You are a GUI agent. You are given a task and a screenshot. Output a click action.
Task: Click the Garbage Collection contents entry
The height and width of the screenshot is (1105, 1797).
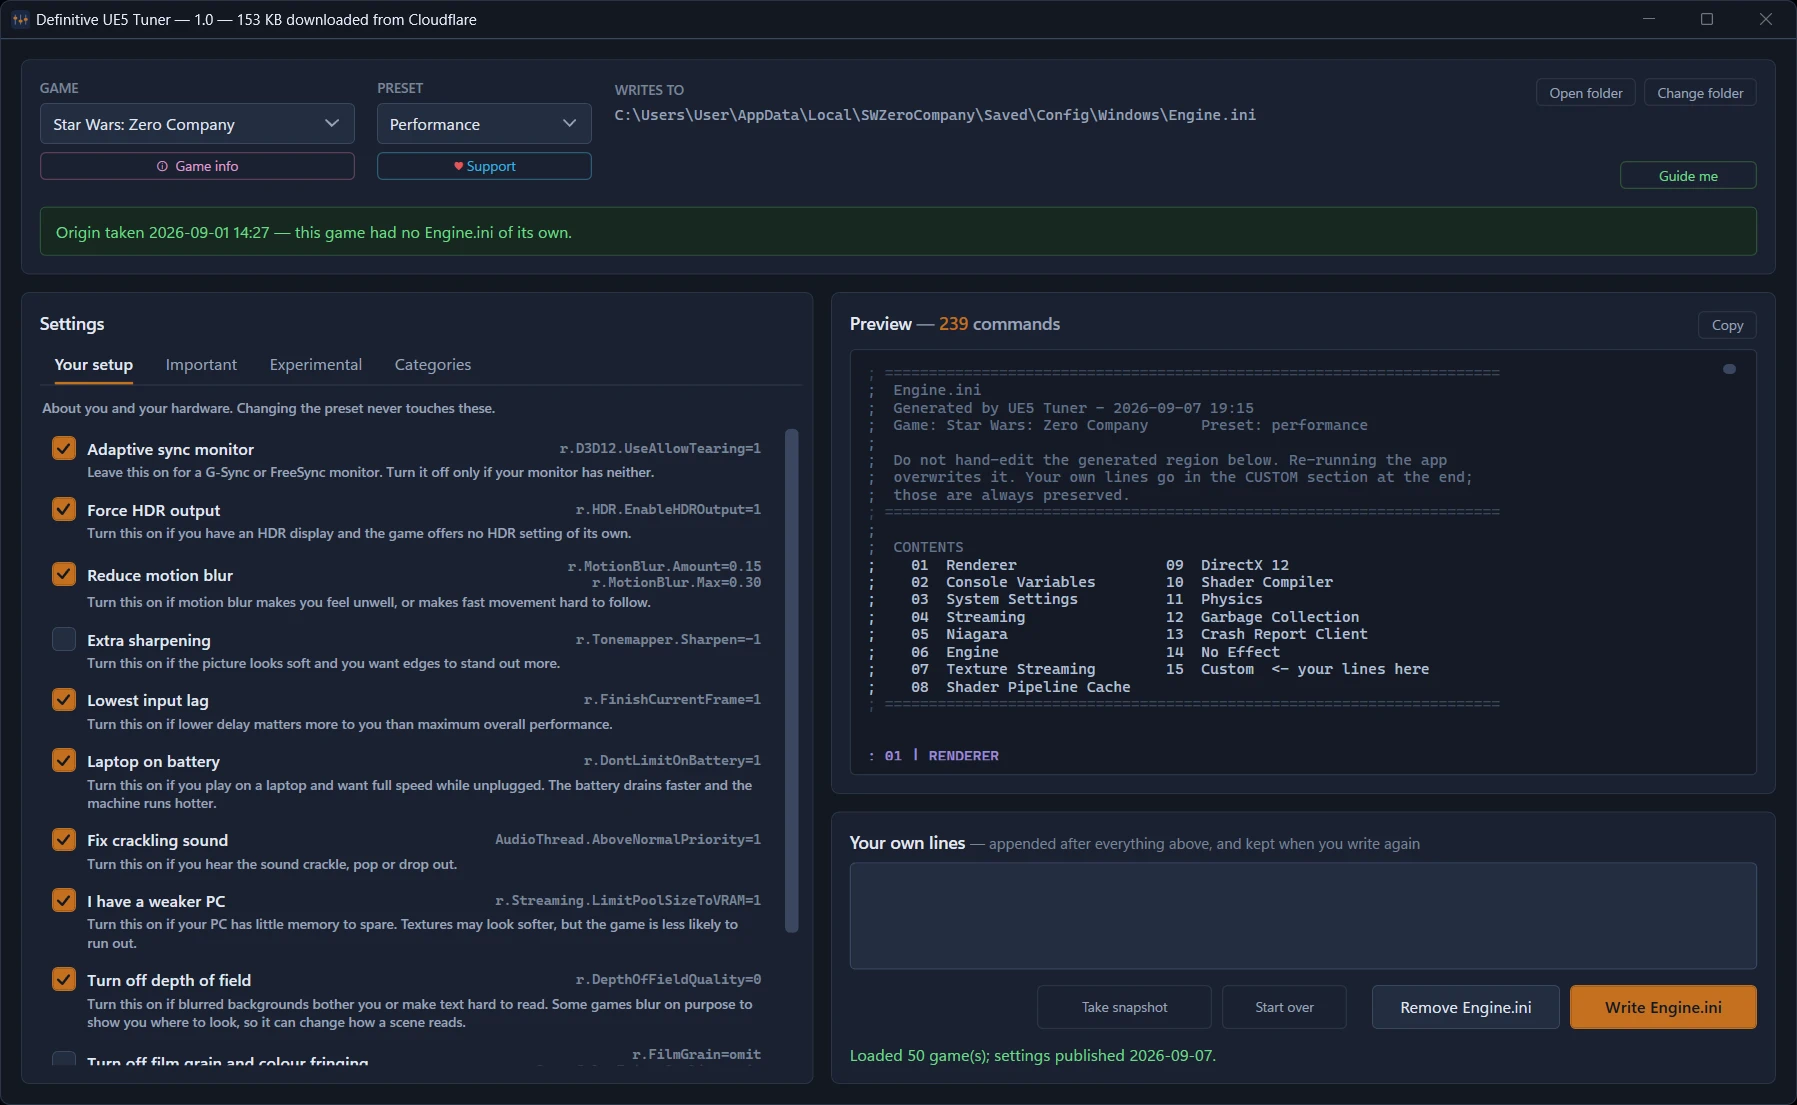click(1280, 617)
